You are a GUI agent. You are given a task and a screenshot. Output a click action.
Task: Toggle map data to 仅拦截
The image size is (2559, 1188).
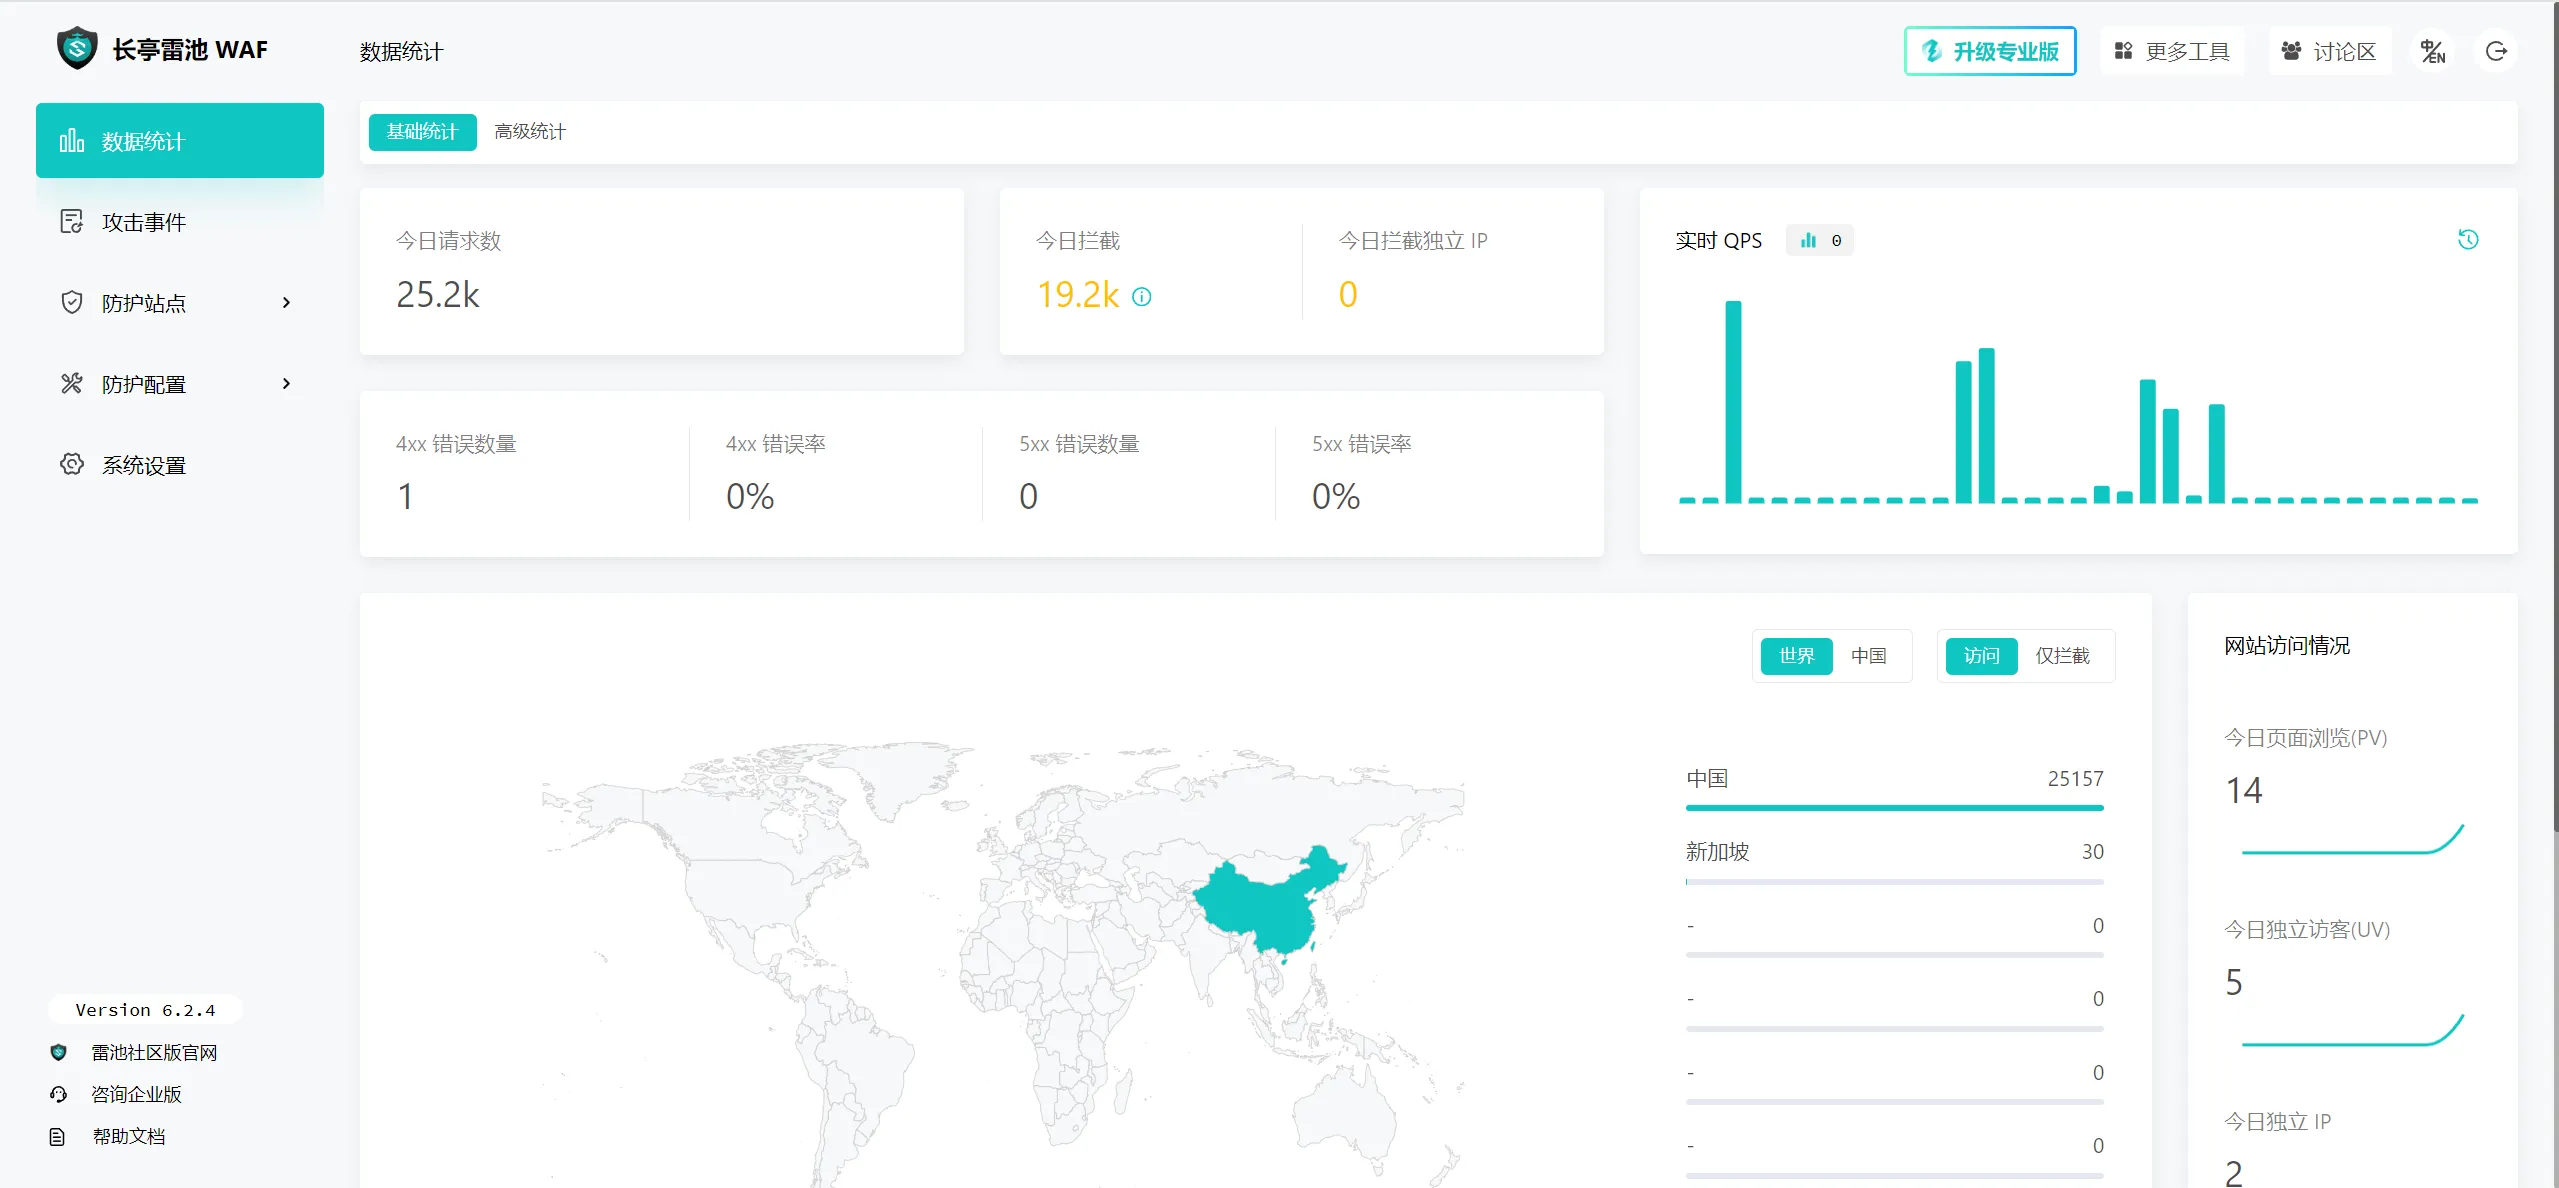pos(2062,656)
